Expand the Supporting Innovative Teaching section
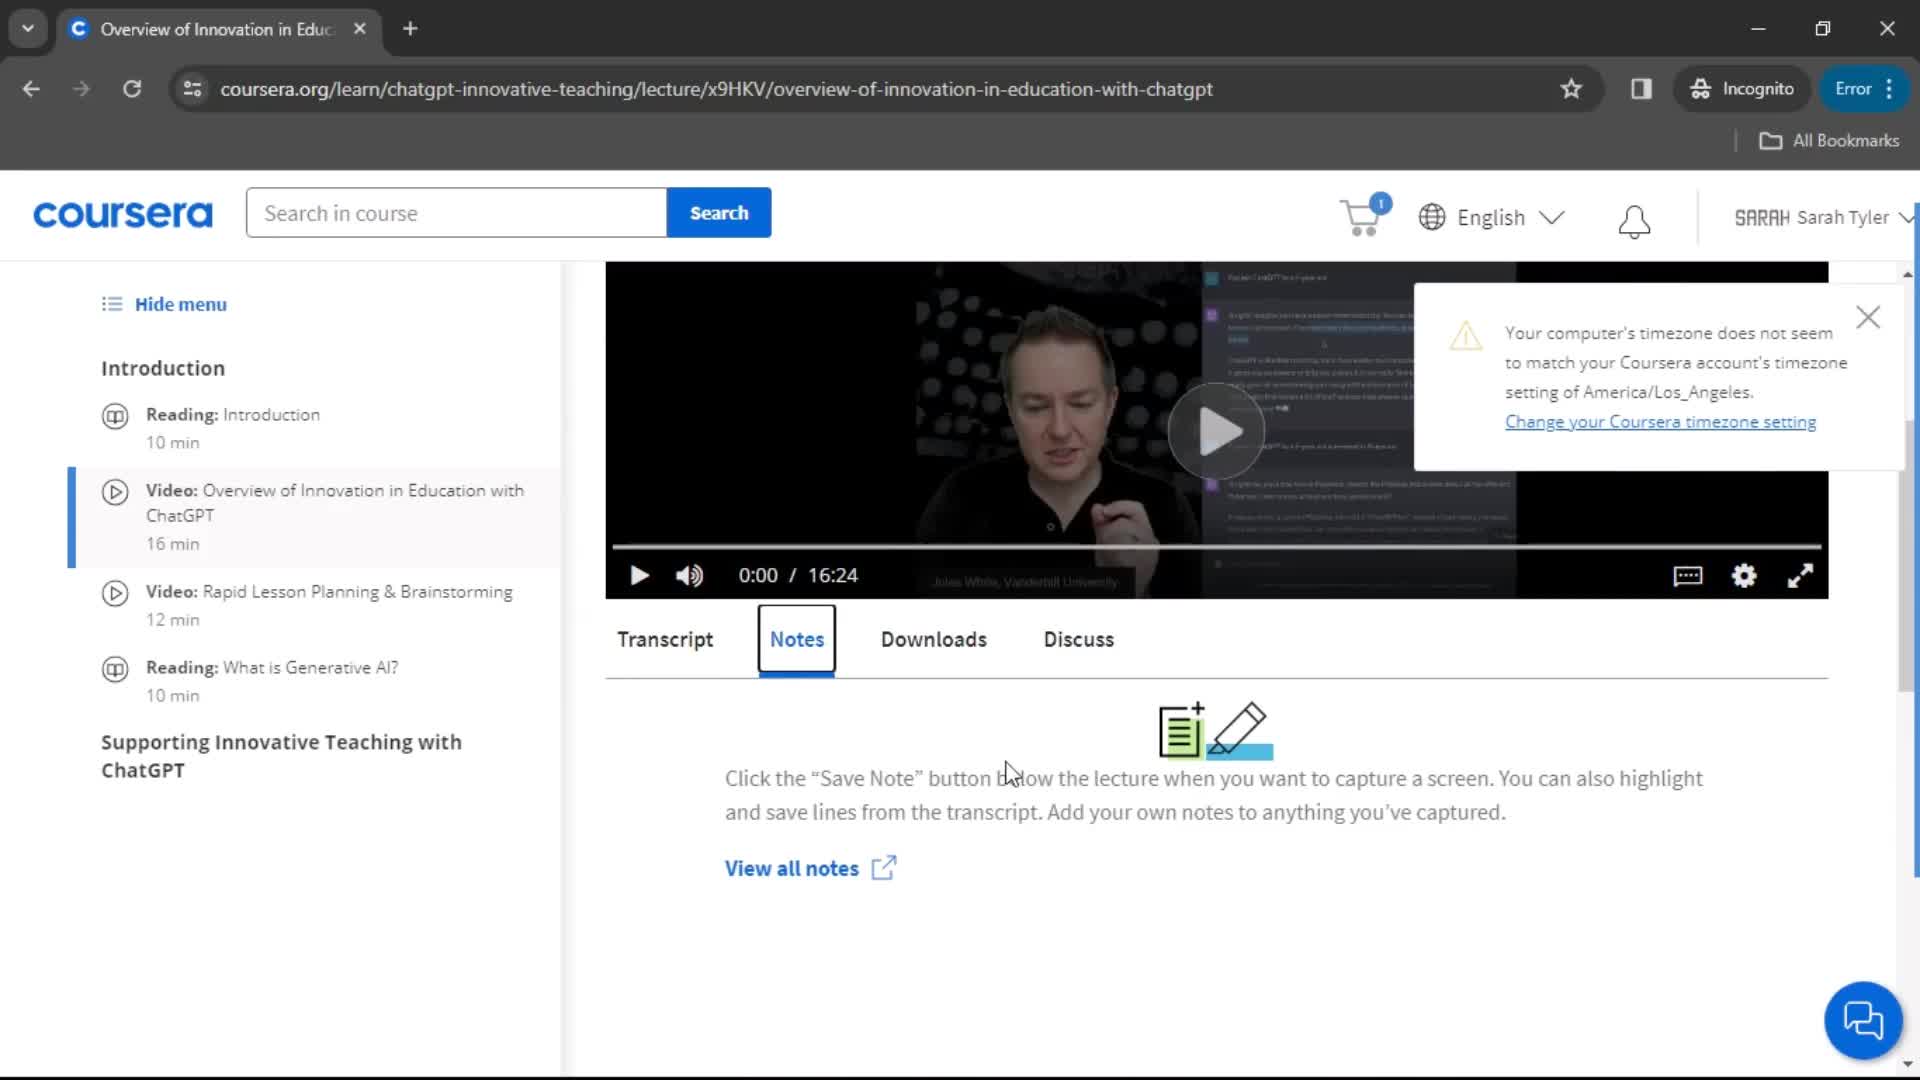 pos(282,756)
